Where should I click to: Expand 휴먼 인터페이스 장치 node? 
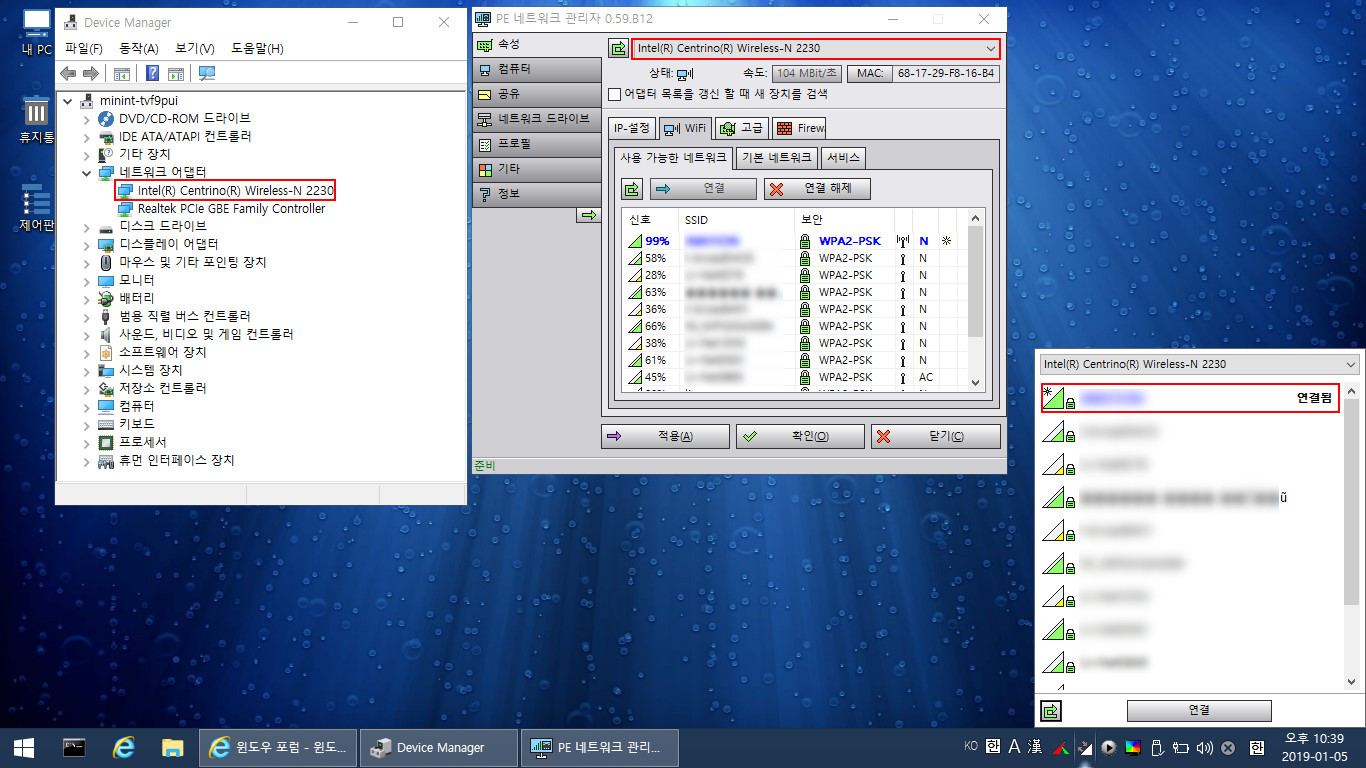[89, 460]
